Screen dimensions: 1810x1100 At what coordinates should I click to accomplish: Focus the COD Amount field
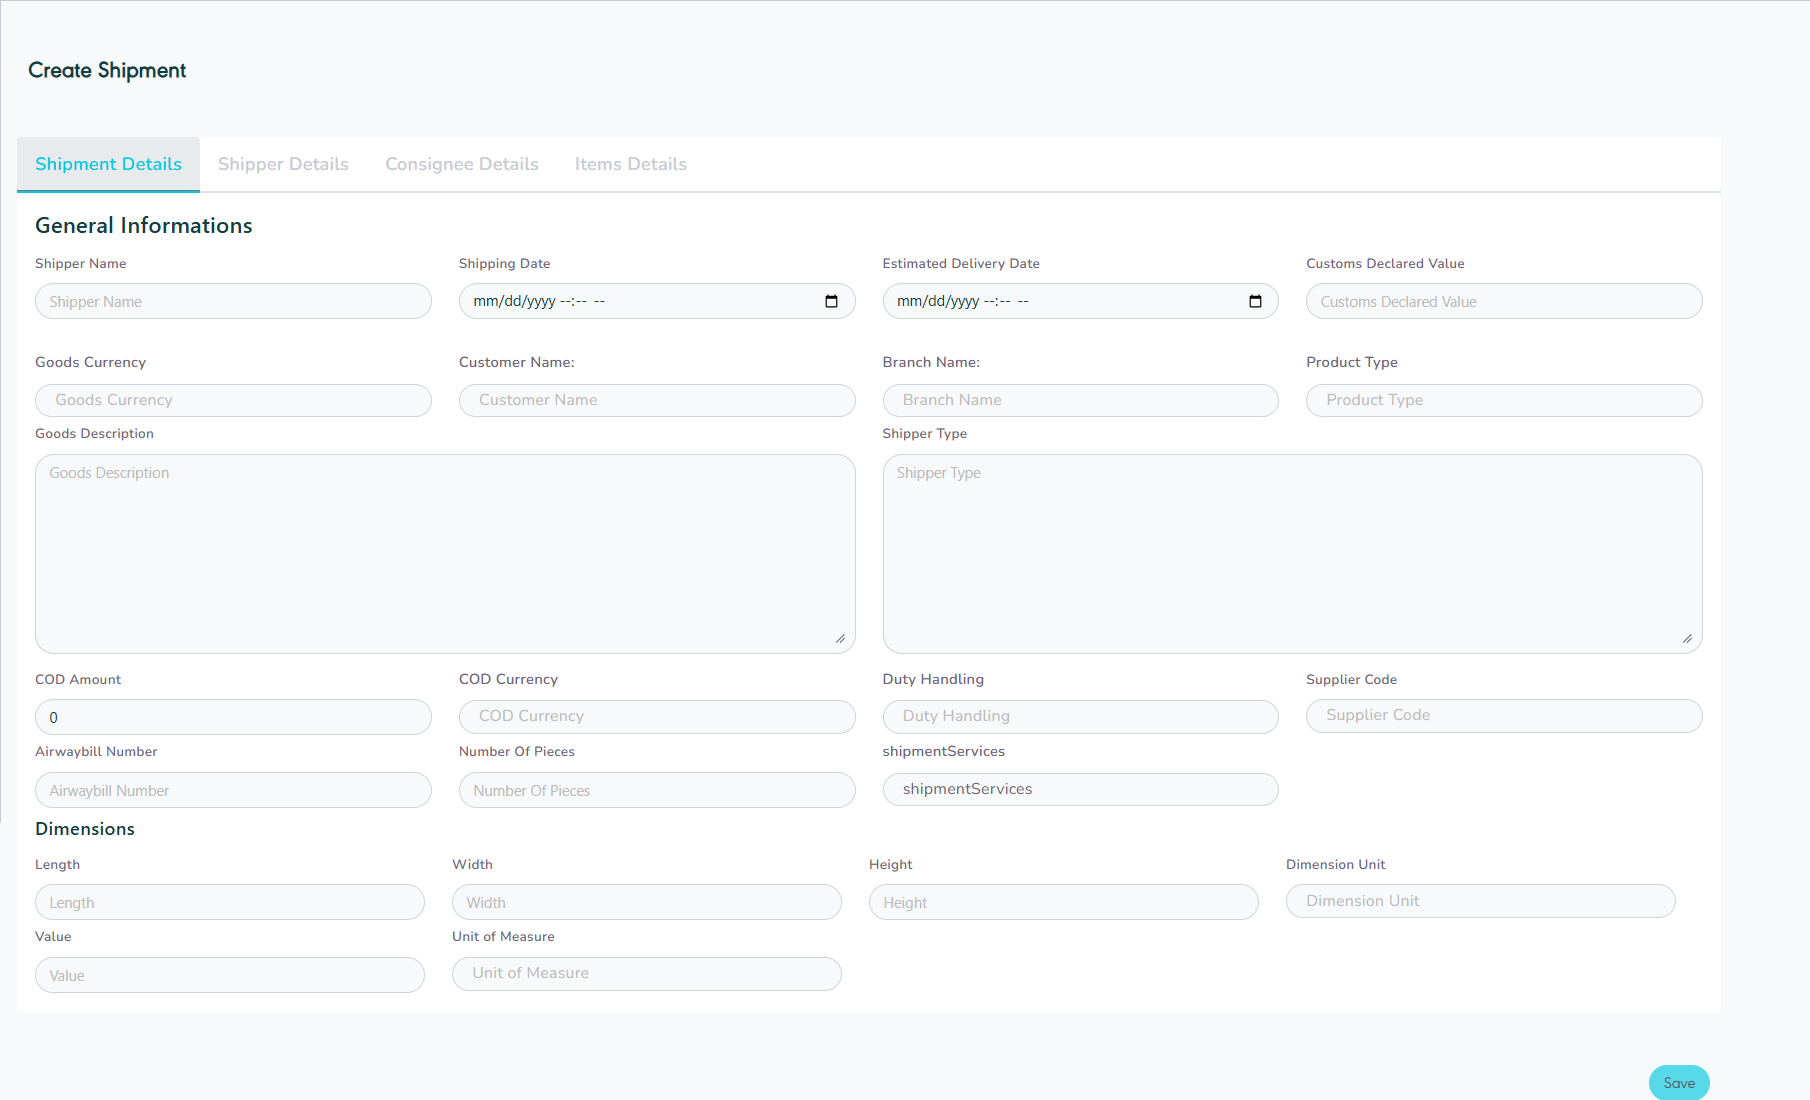233,717
